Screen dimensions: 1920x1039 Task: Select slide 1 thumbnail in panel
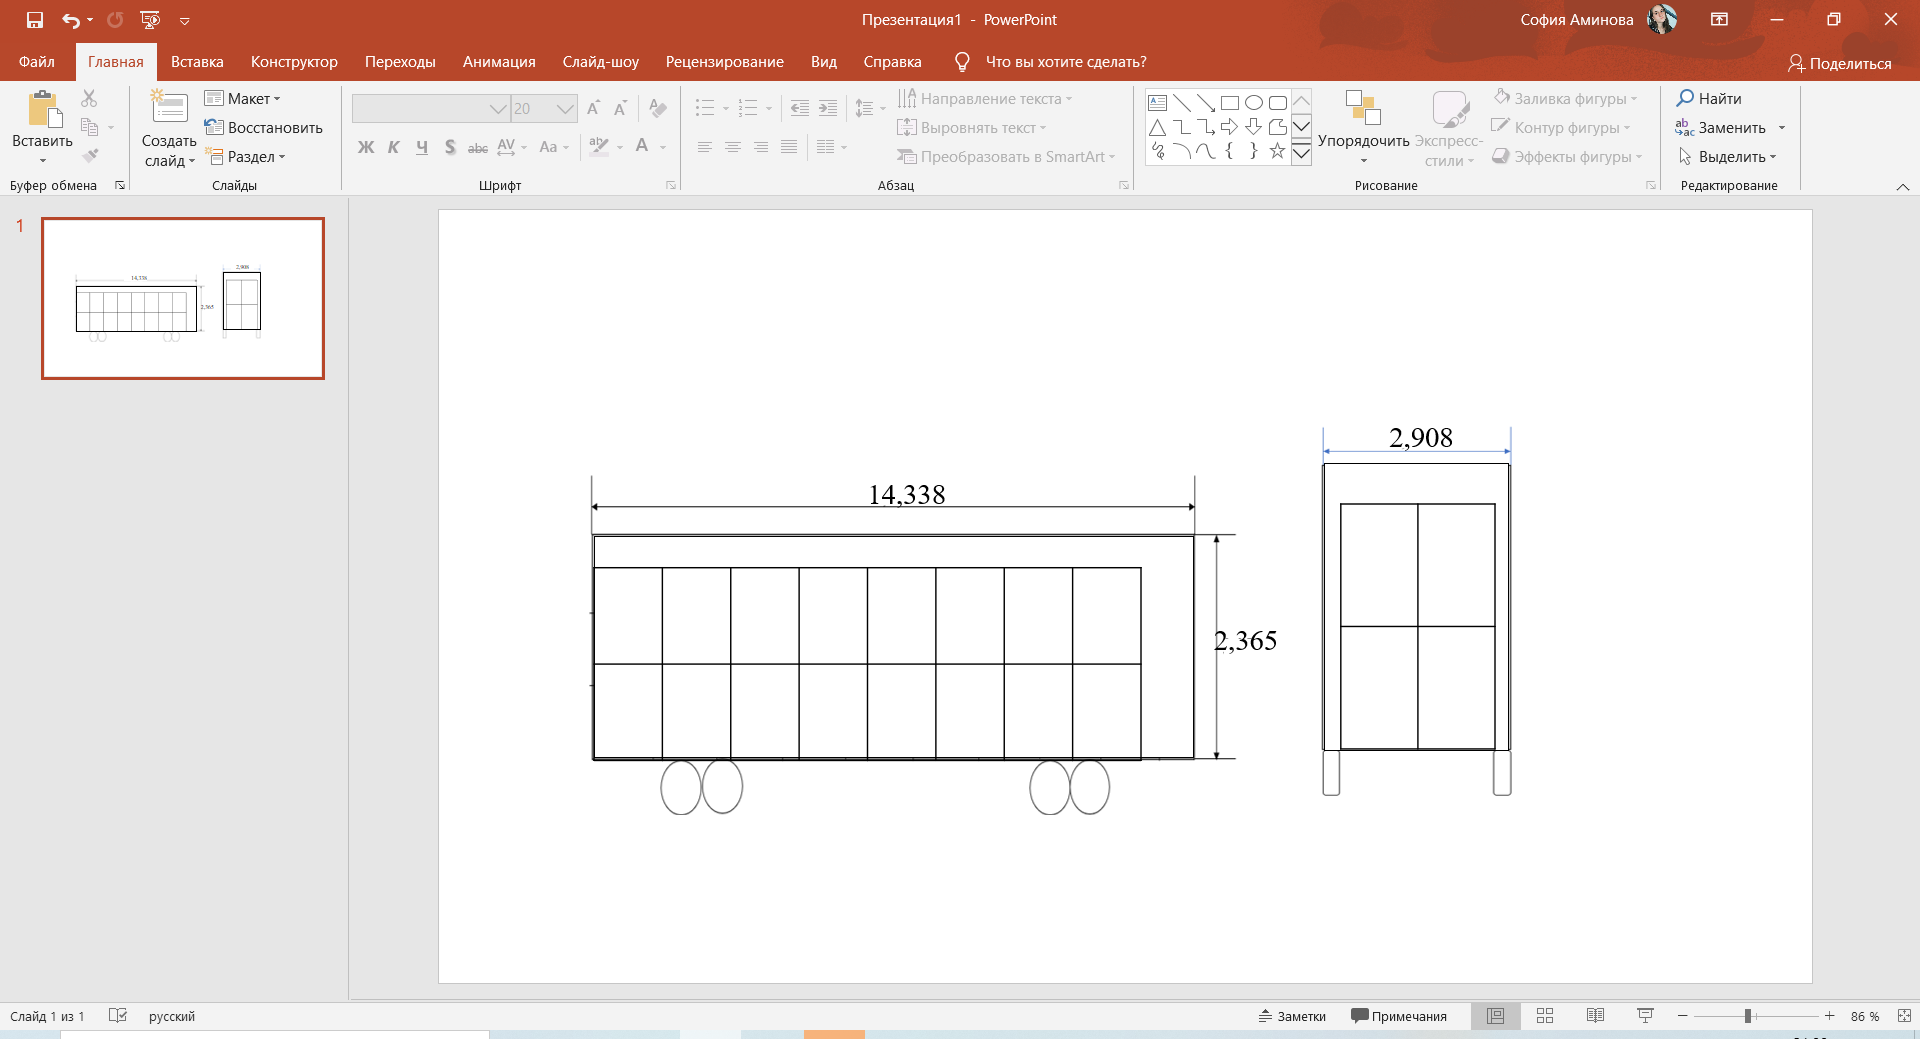pyautogui.click(x=183, y=298)
